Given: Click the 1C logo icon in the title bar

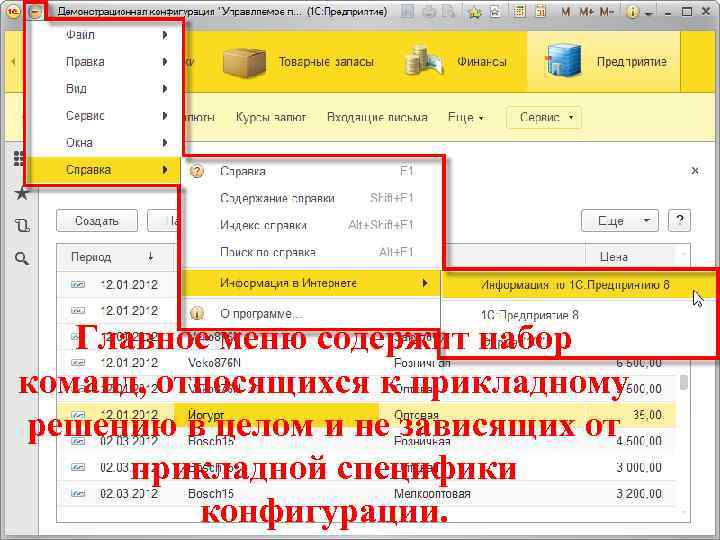Looking at the screenshot, I should (13, 11).
